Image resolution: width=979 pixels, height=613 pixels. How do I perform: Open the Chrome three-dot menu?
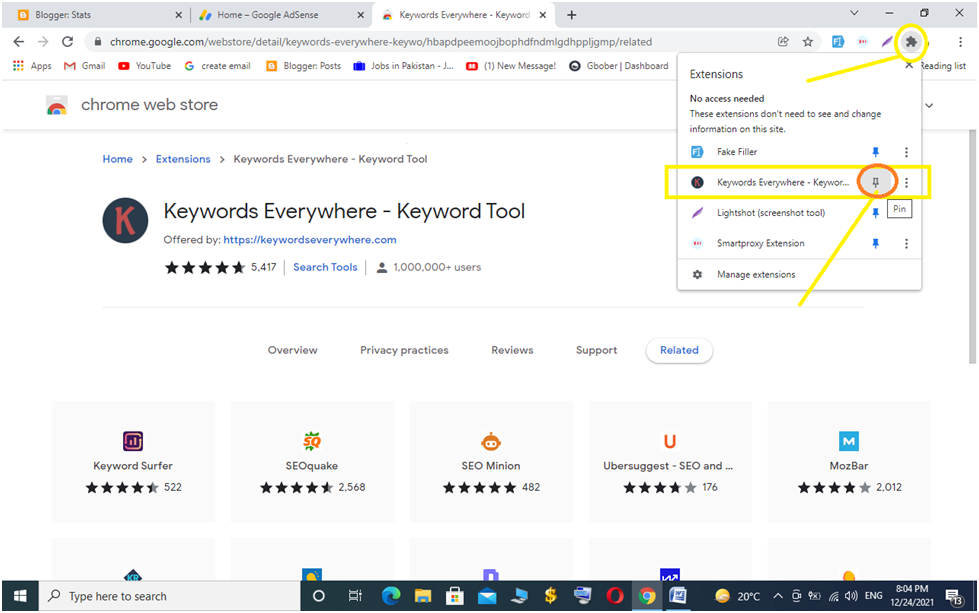click(x=960, y=42)
